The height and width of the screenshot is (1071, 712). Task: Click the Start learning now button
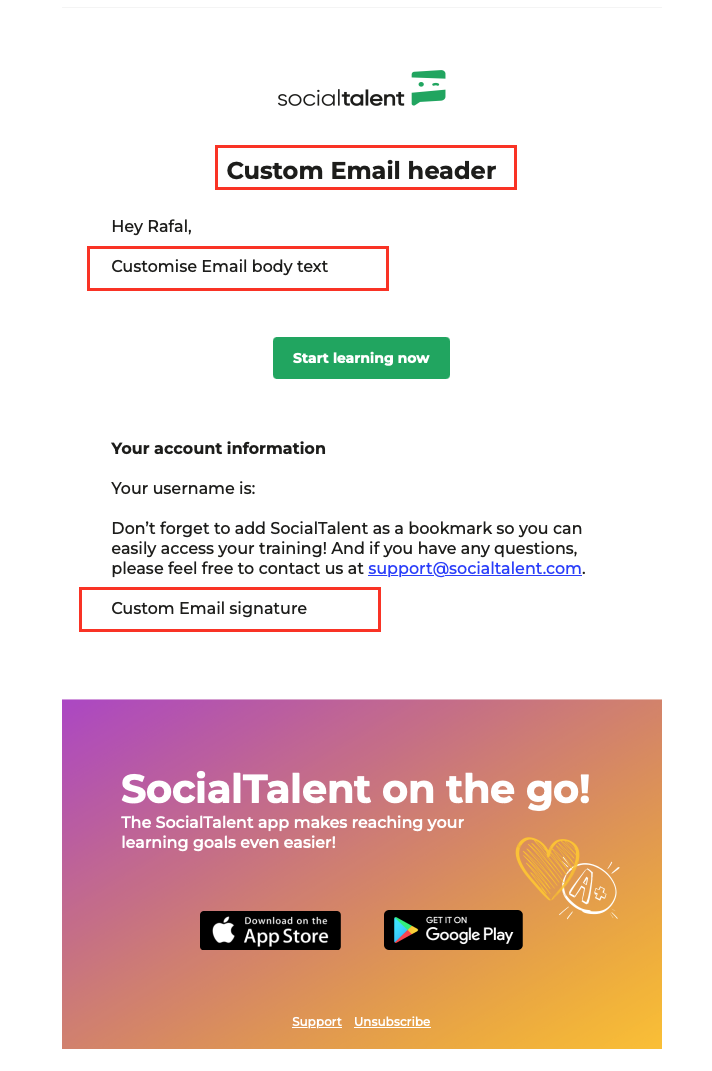pos(361,358)
